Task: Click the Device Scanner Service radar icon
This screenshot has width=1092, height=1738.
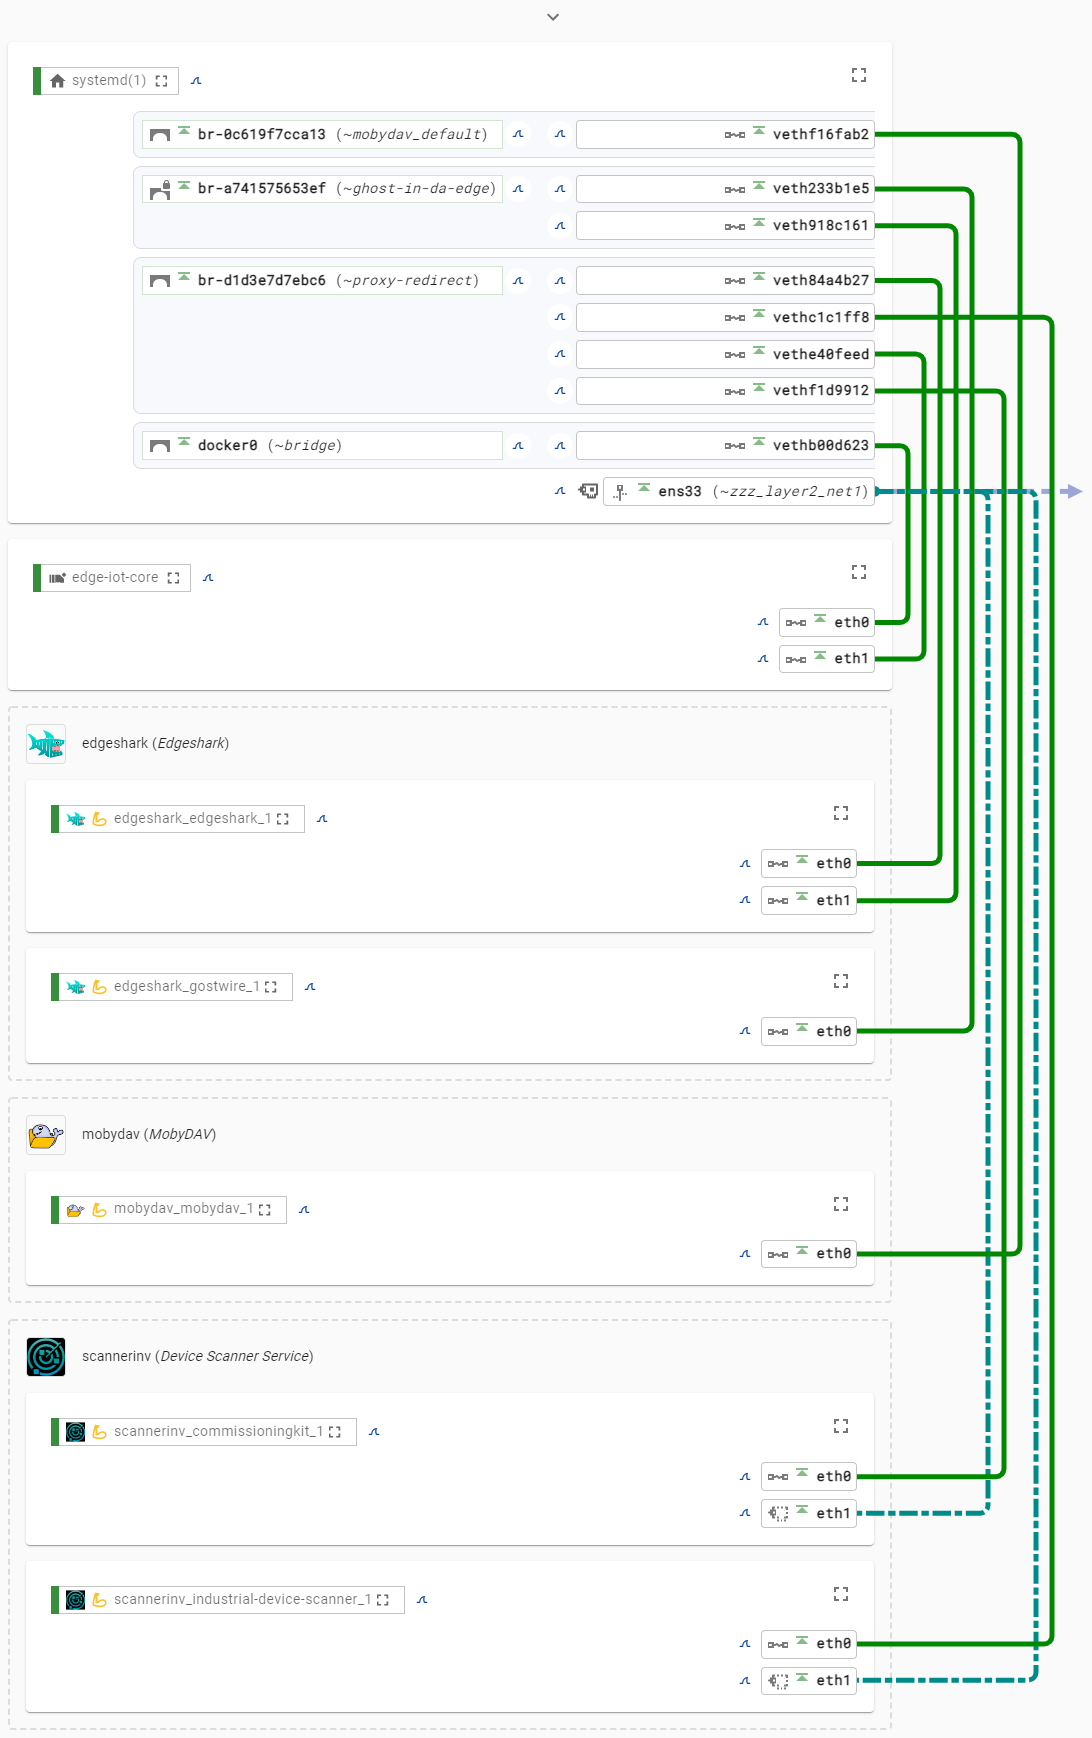Action: (46, 1357)
